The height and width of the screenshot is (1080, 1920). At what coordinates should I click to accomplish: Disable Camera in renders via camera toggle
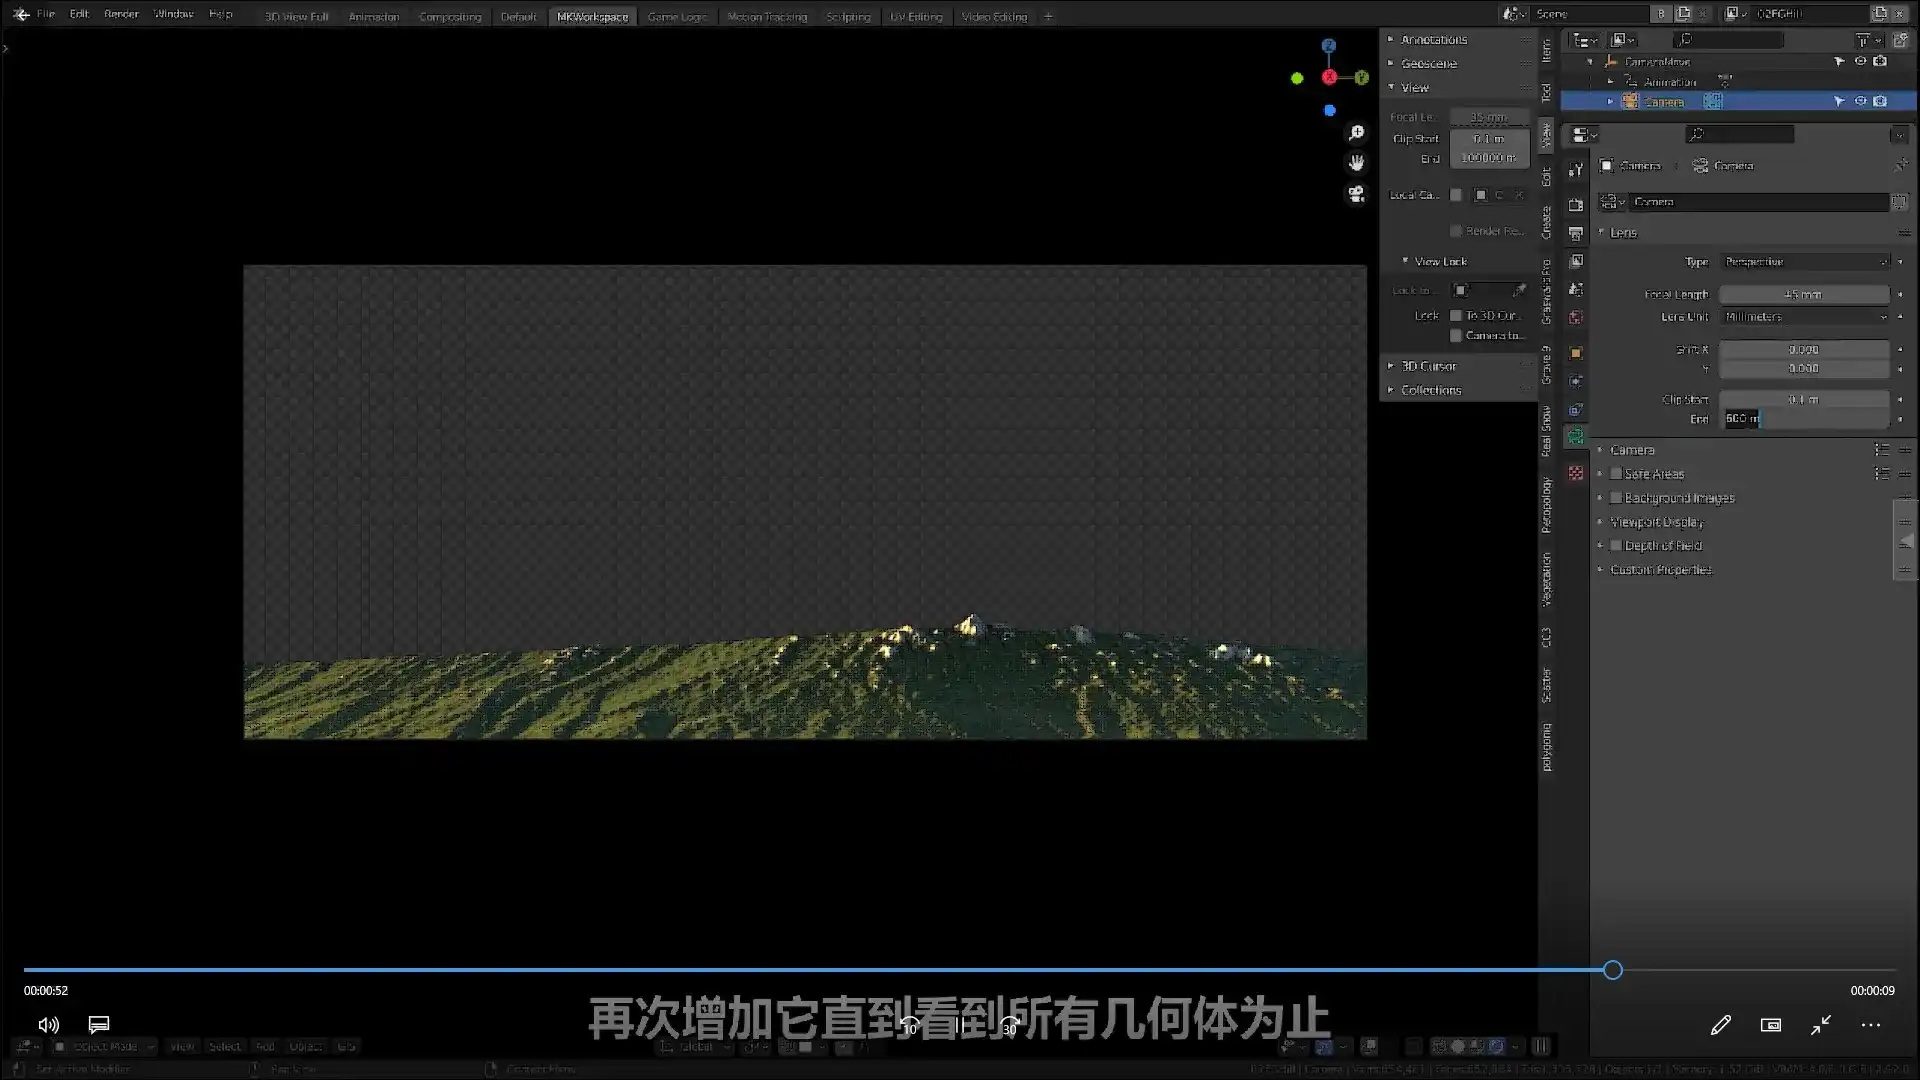click(x=1881, y=101)
